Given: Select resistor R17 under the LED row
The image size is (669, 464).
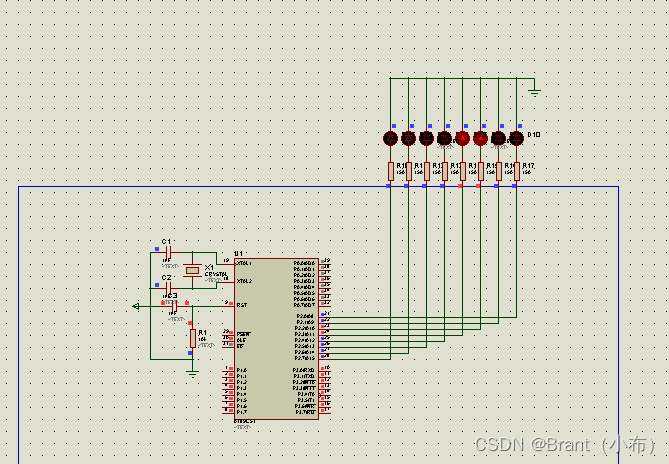Looking at the screenshot, I should [517, 171].
